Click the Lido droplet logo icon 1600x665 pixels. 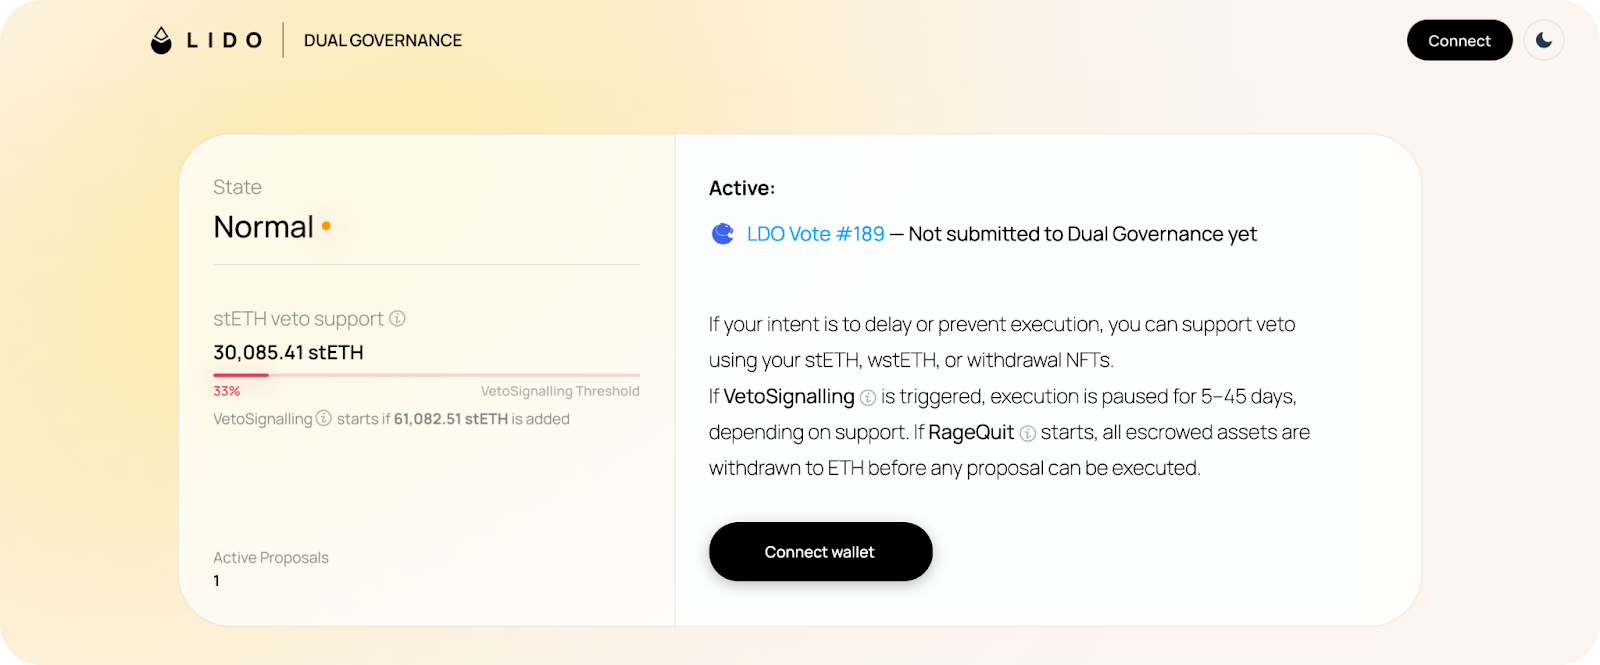click(161, 40)
